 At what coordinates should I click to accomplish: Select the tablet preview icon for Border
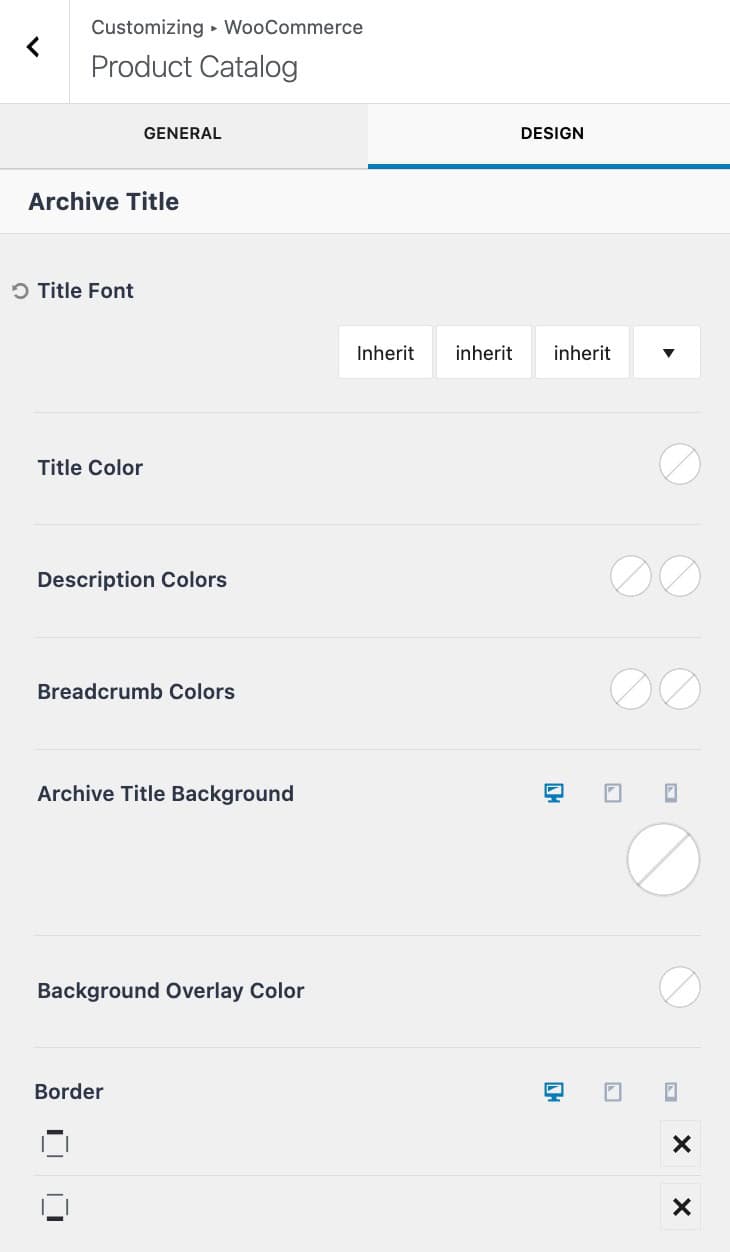(612, 1091)
